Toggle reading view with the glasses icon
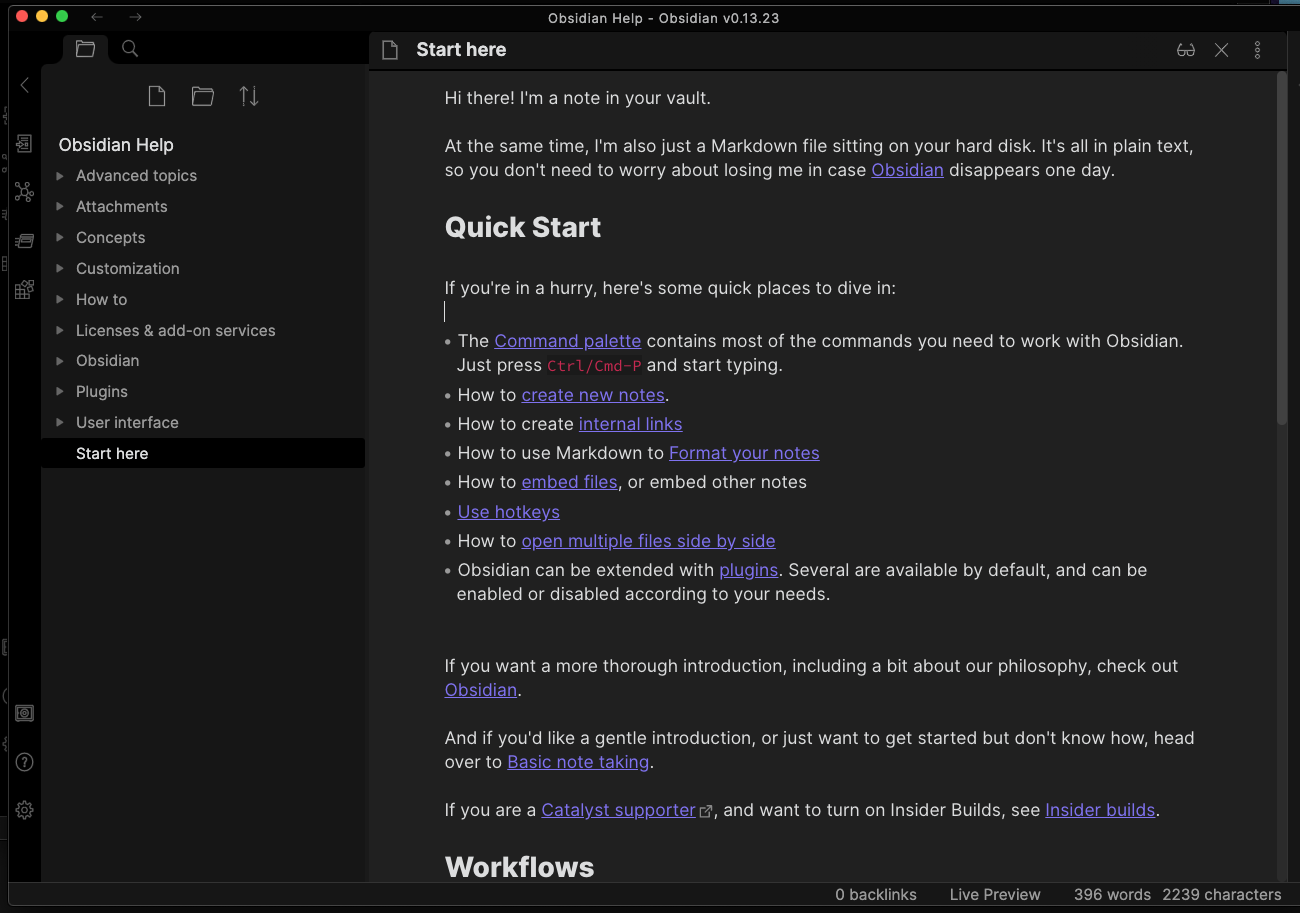This screenshot has height=913, width=1300. click(x=1186, y=50)
